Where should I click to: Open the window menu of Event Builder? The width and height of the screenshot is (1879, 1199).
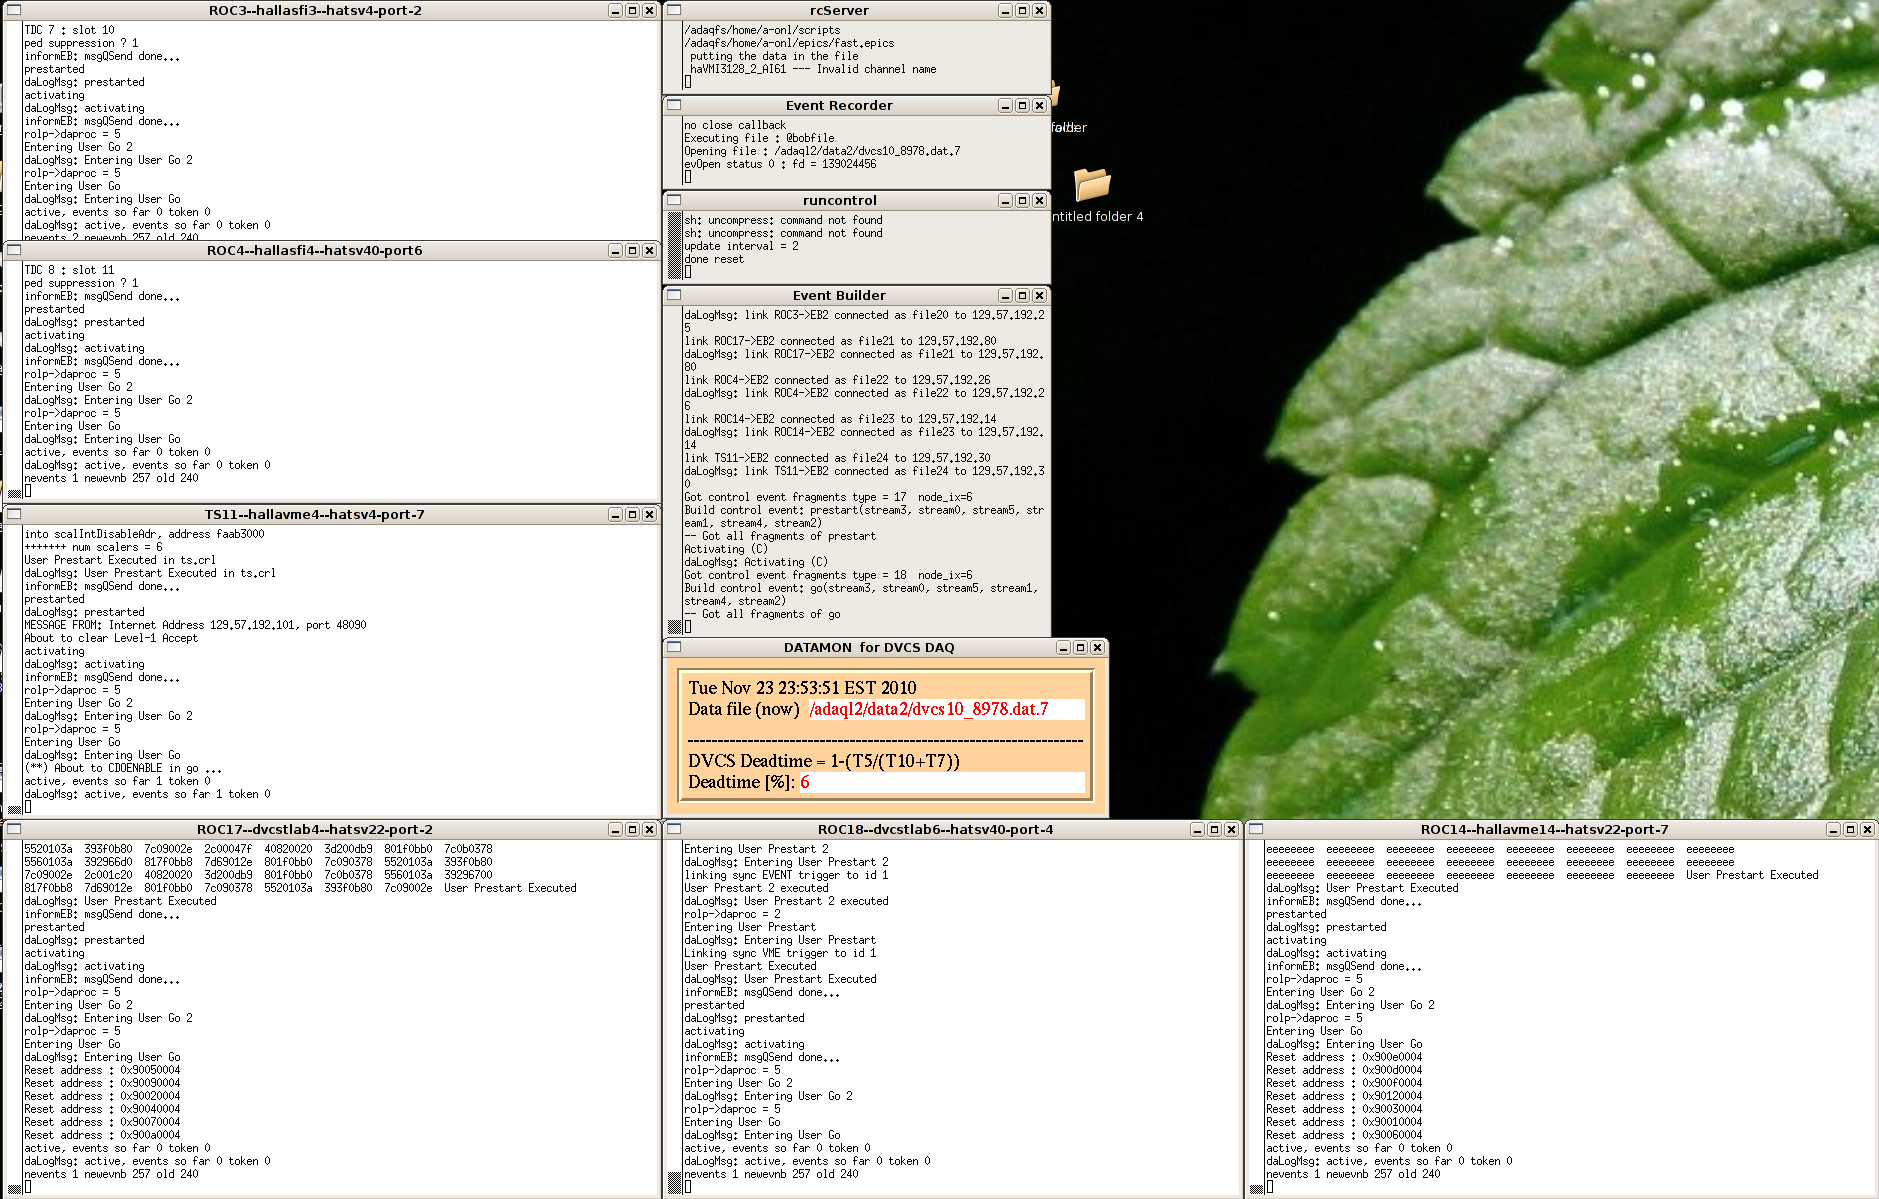pyautogui.click(x=674, y=295)
